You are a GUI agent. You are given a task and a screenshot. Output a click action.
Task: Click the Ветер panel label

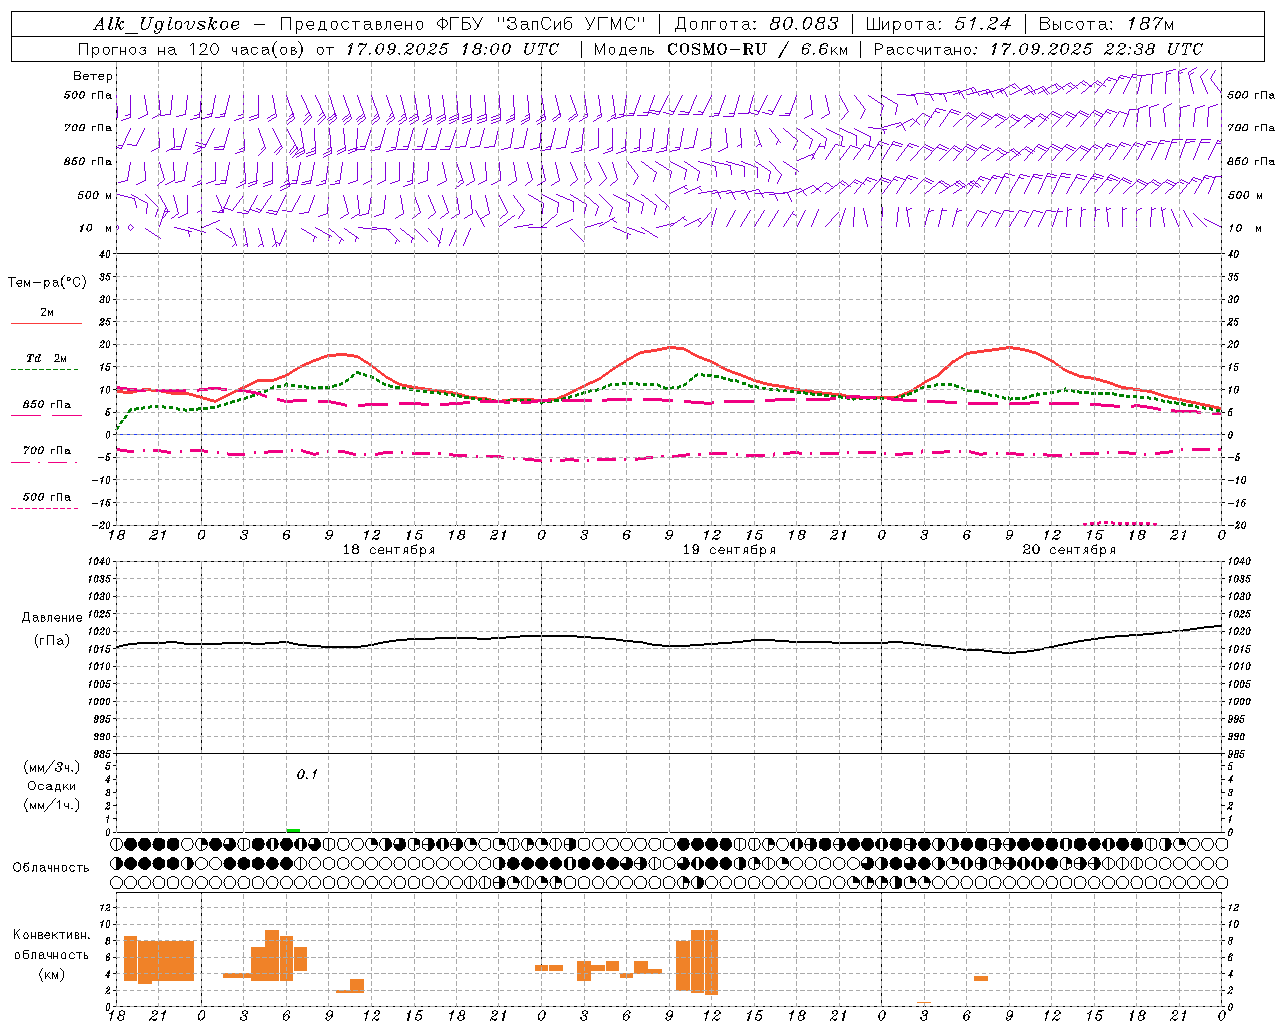(x=93, y=76)
